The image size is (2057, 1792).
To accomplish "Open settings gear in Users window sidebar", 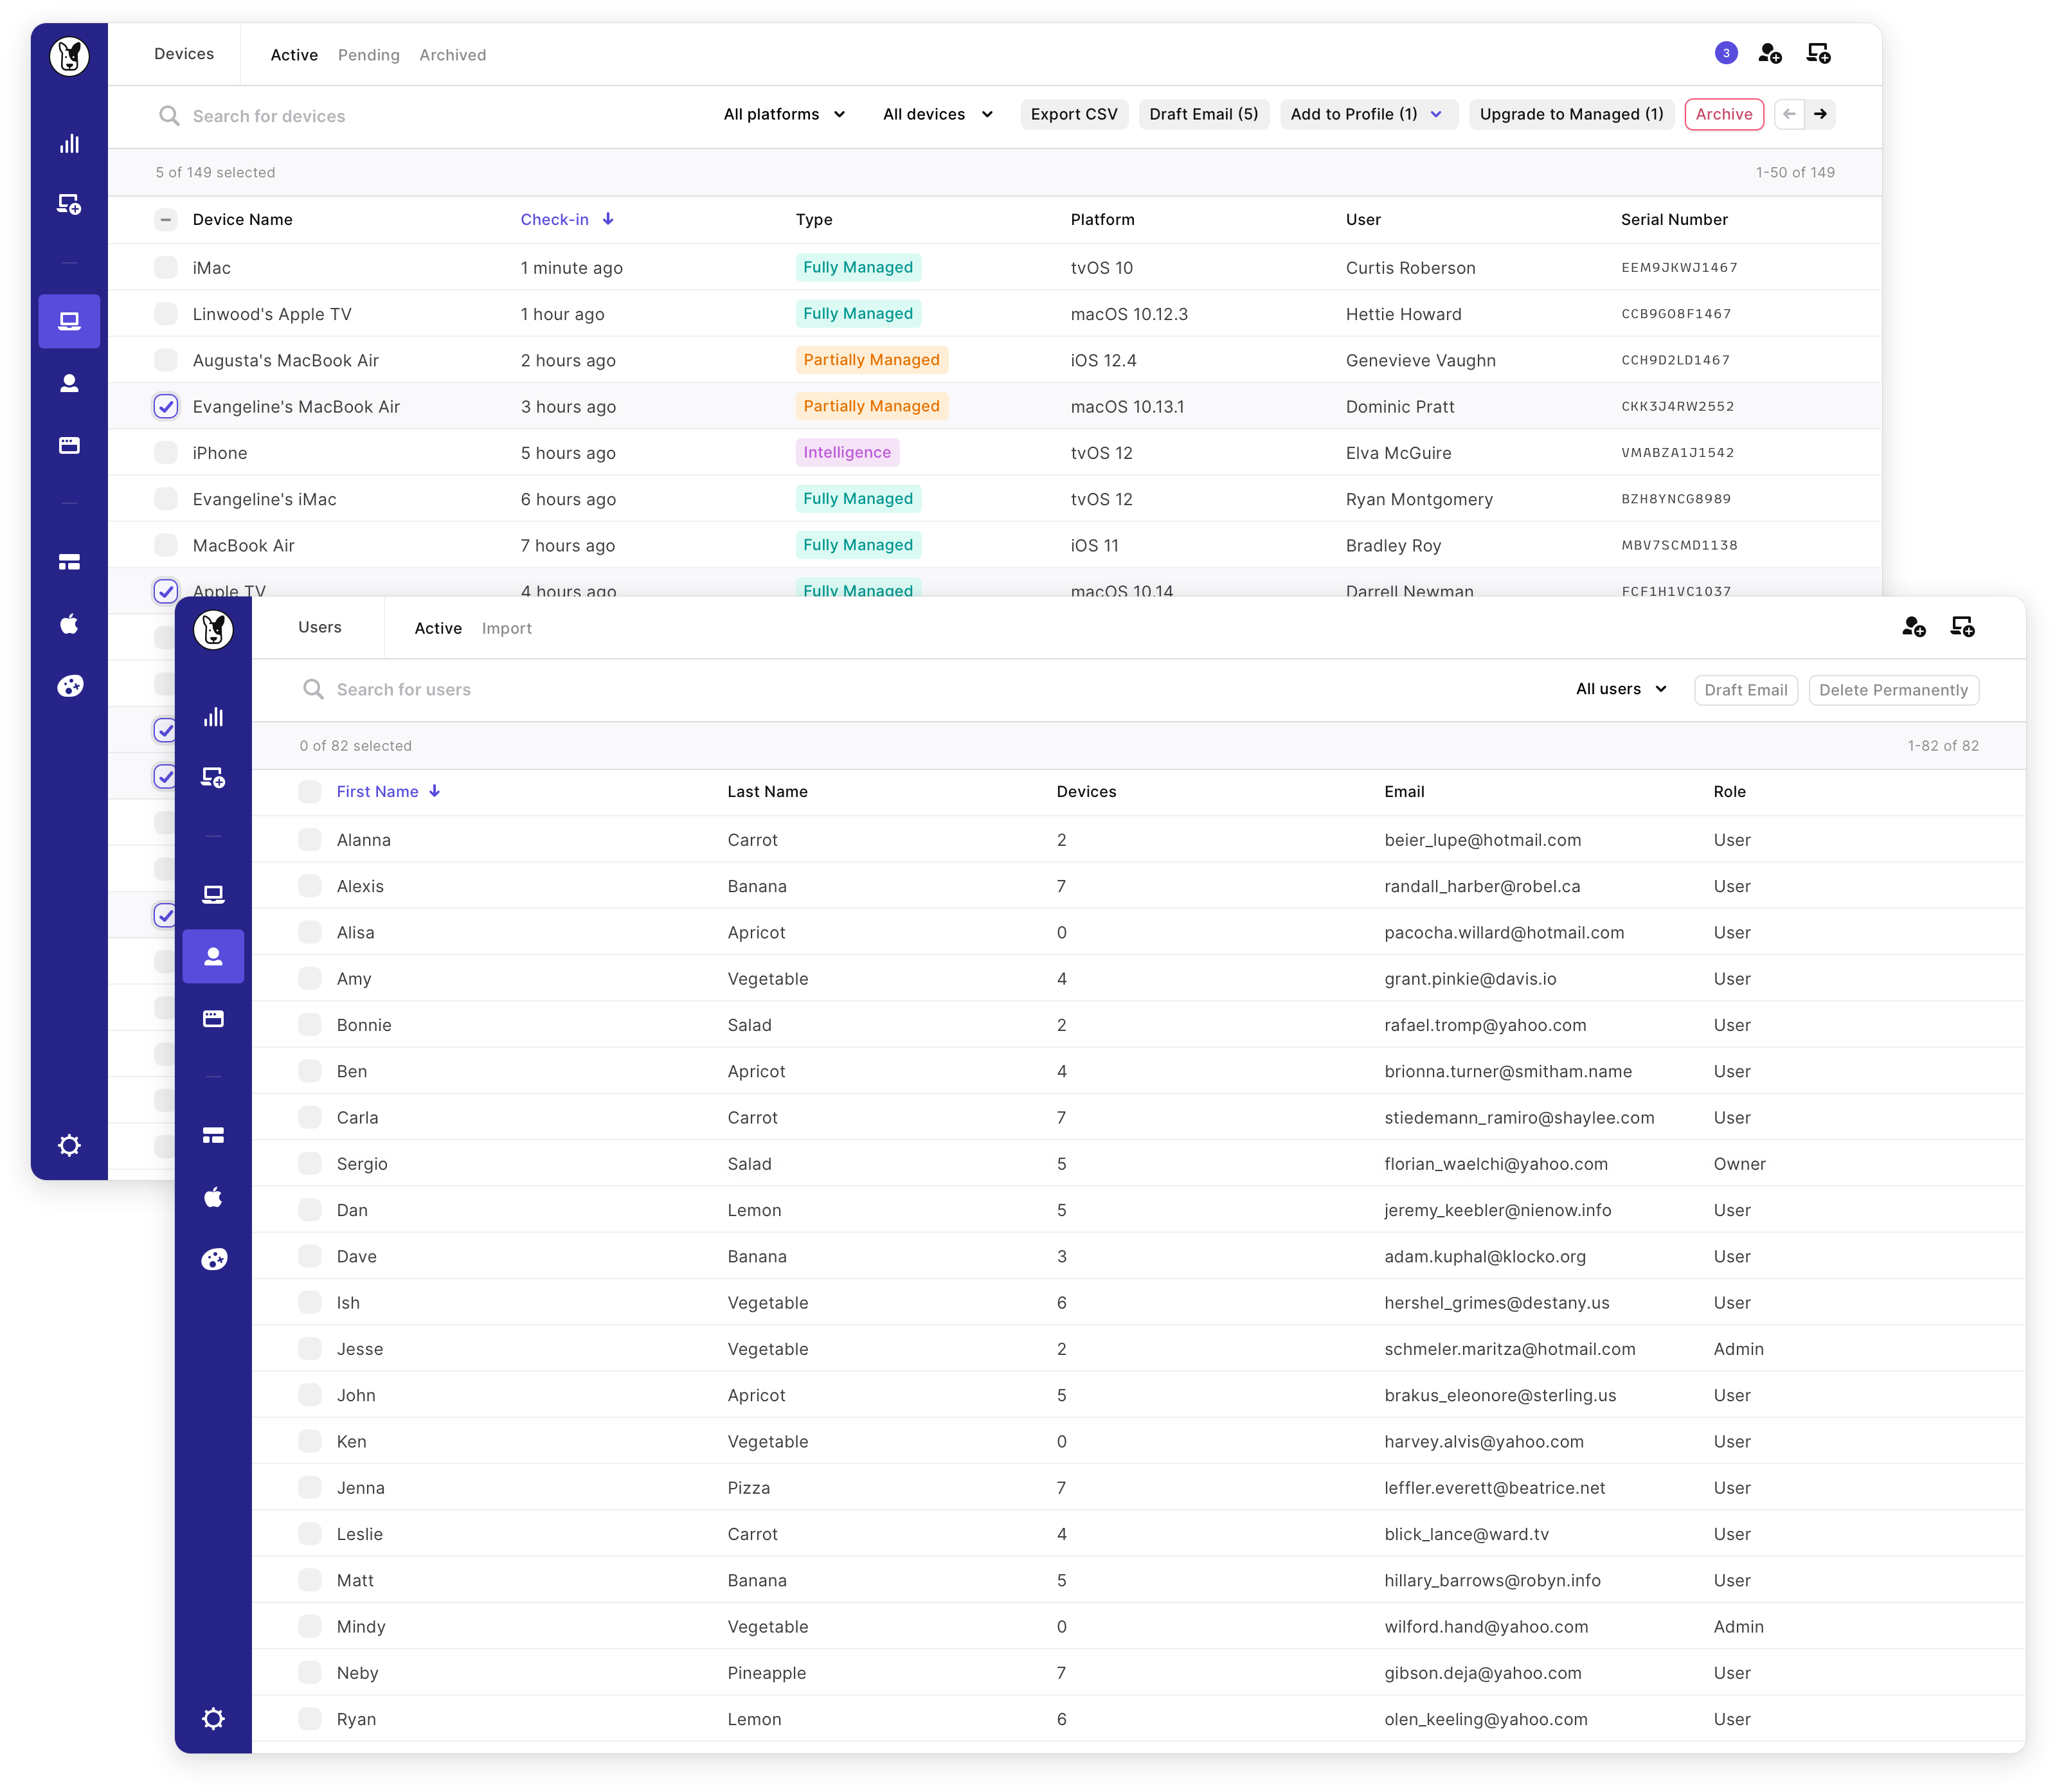I will coord(213,1718).
